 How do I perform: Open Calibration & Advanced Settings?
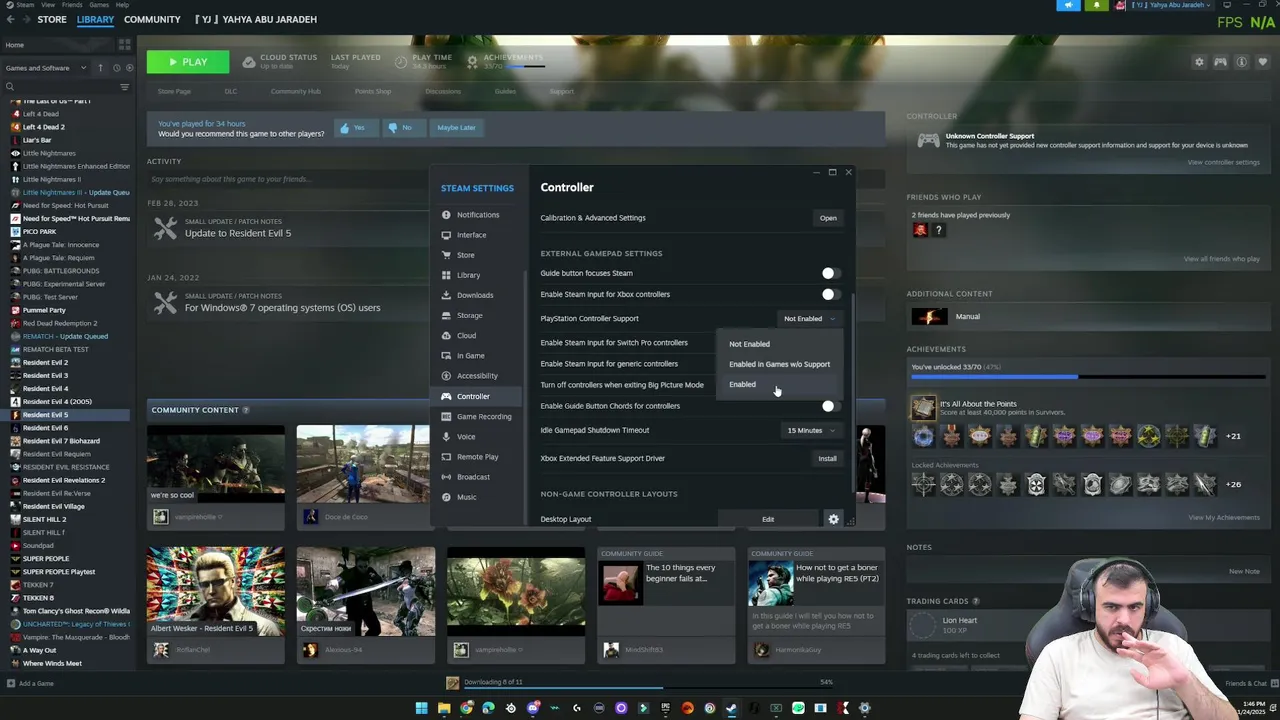[x=828, y=218]
